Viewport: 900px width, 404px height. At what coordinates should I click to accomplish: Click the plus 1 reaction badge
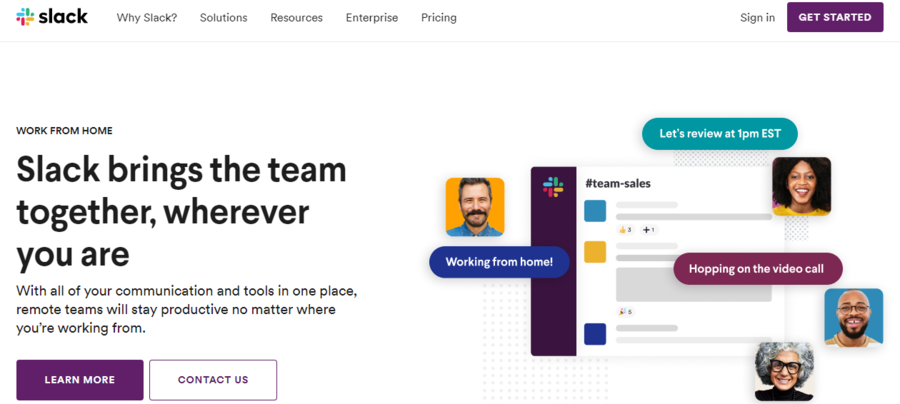point(649,230)
